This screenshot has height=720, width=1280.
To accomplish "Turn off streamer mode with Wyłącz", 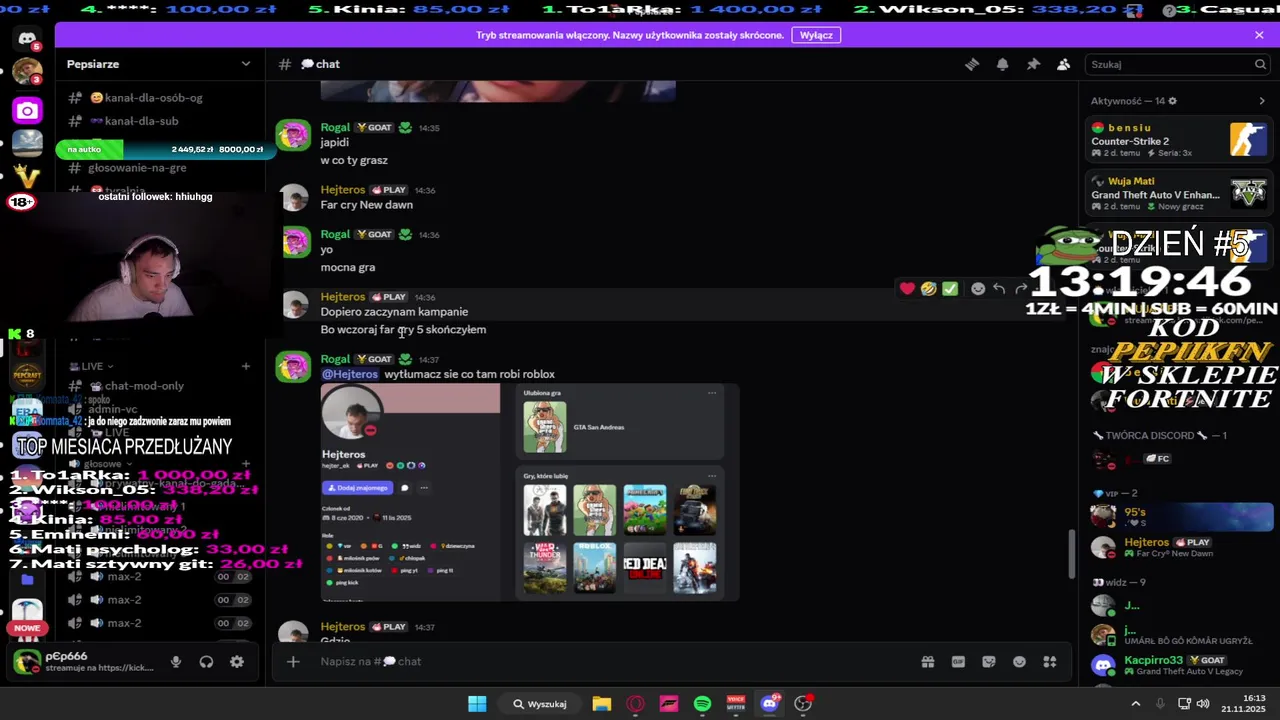I will [816, 35].
